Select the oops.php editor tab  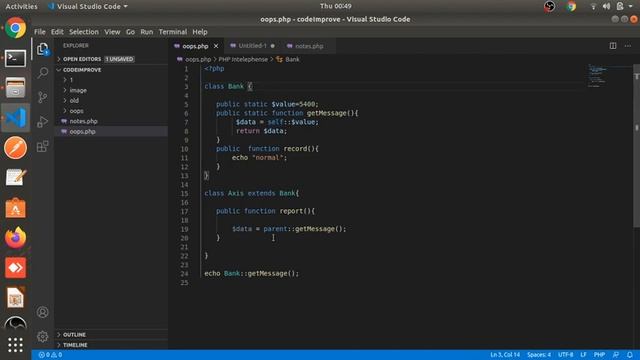195,46
